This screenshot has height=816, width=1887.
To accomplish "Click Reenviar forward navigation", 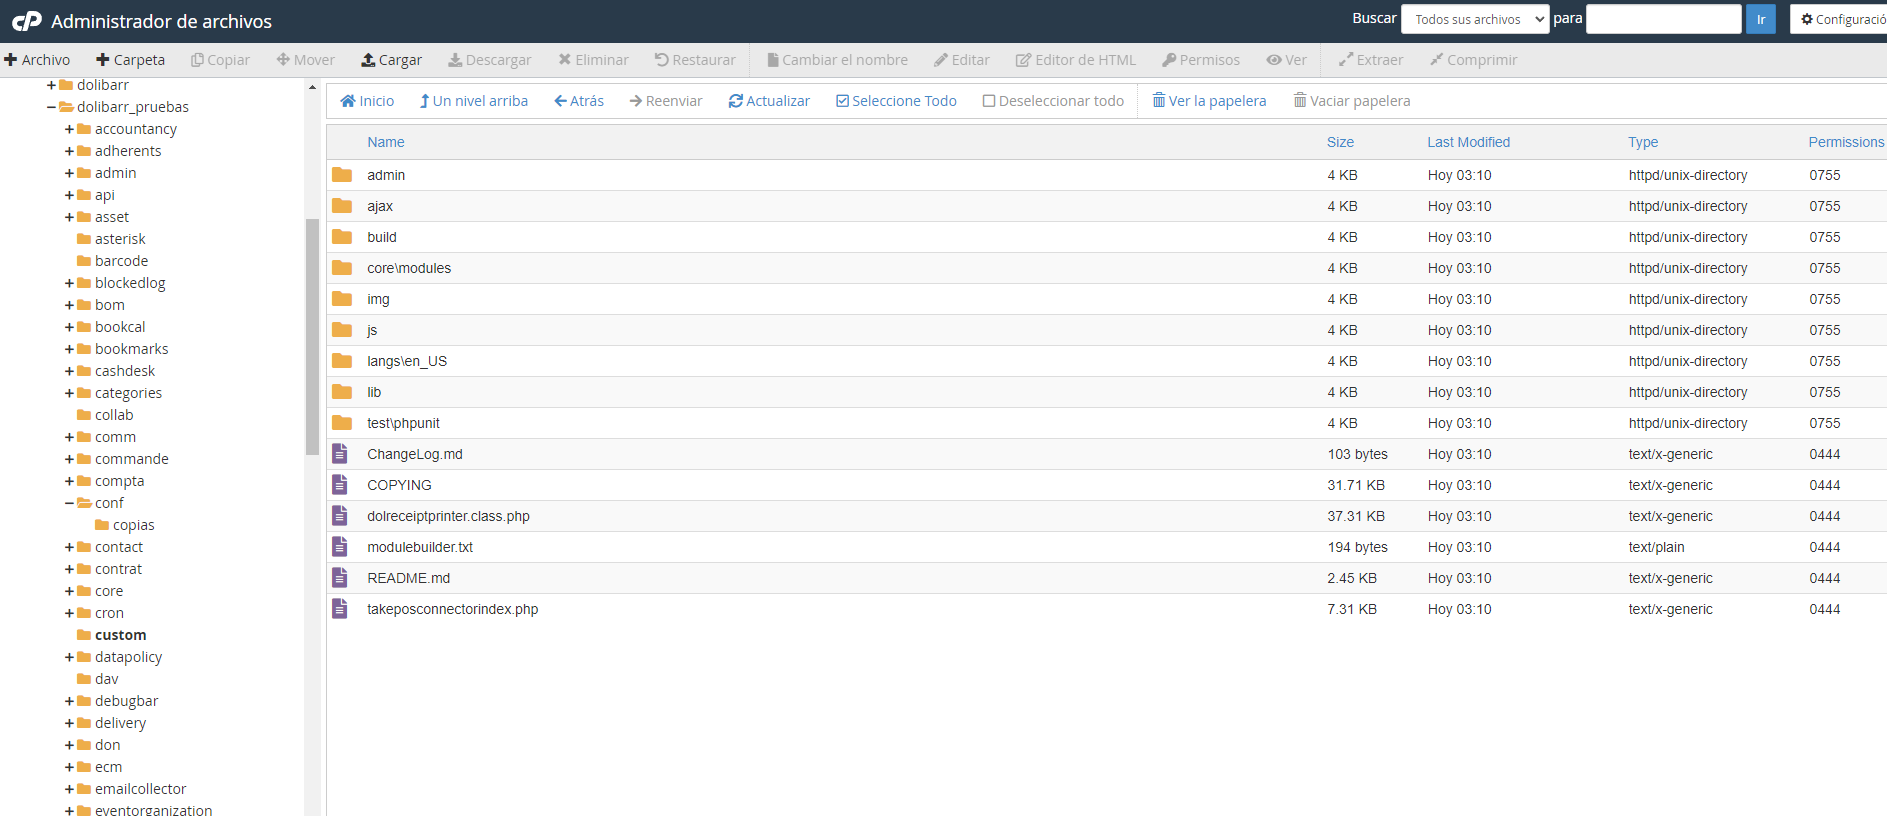I will (666, 101).
